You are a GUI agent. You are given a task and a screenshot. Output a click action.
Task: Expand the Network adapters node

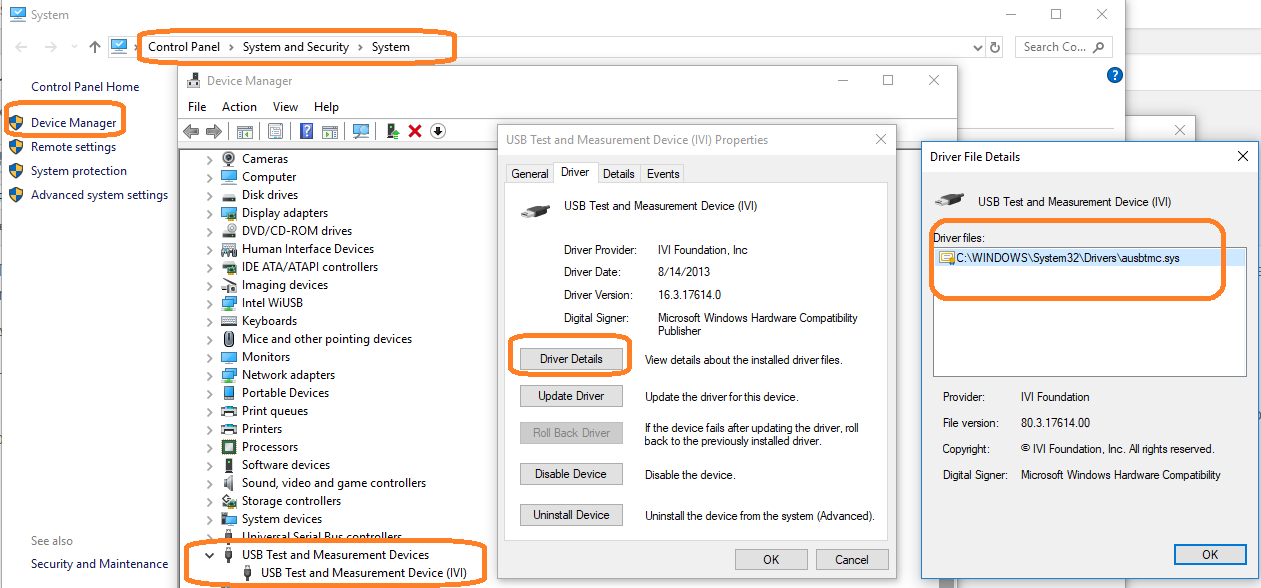tap(209, 375)
